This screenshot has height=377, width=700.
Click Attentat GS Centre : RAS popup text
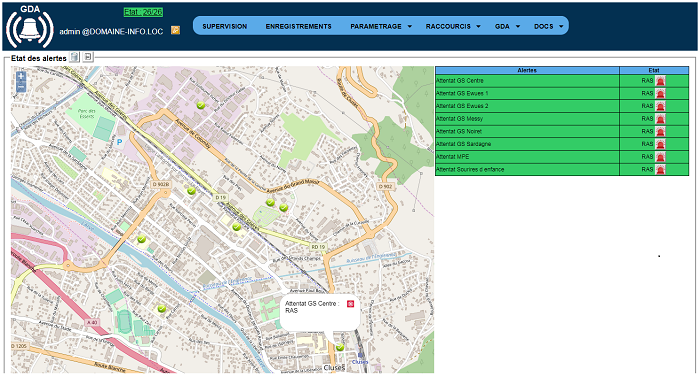(312, 307)
